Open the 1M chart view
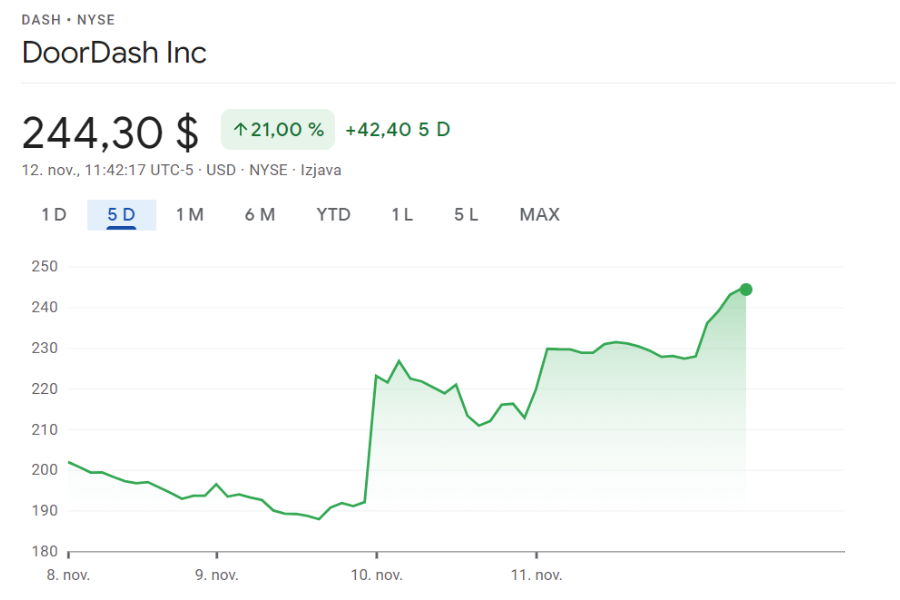The image size is (900, 600). (x=190, y=214)
